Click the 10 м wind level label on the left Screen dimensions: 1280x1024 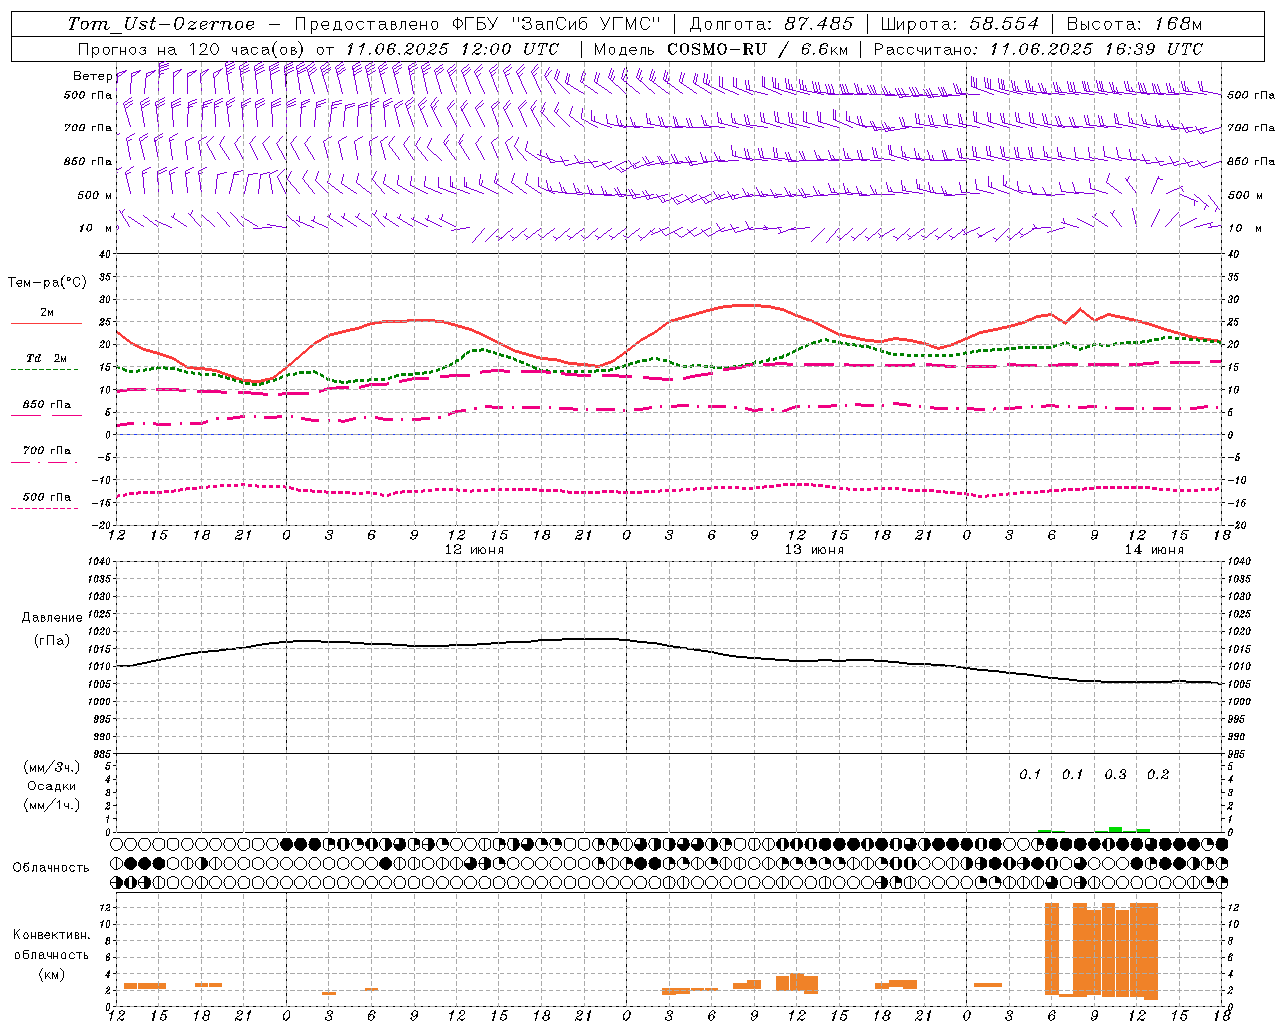tap(96, 228)
